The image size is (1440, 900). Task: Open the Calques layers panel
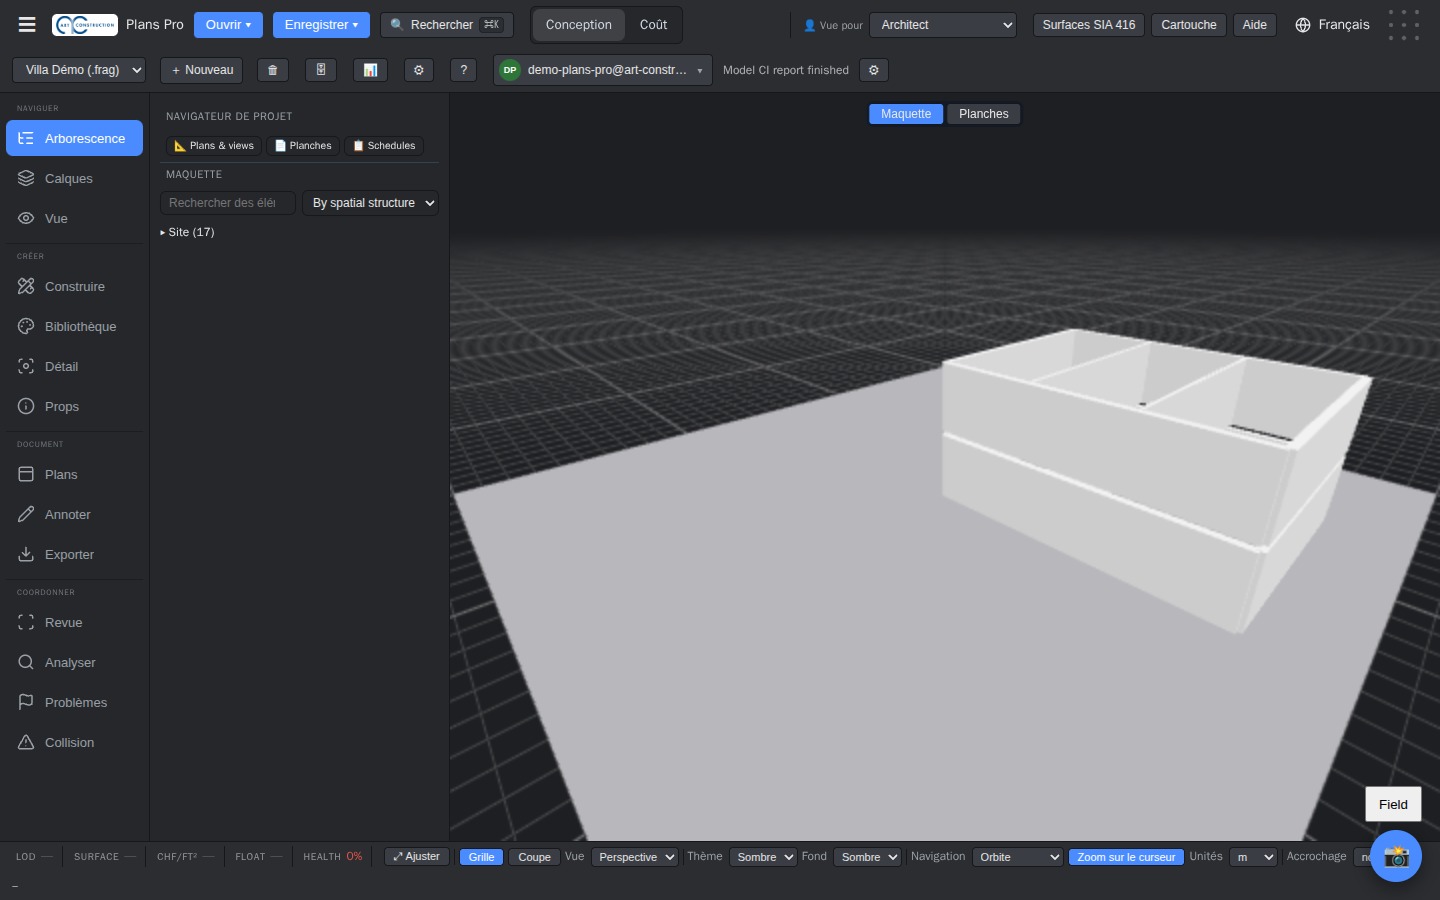pos(74,178)
